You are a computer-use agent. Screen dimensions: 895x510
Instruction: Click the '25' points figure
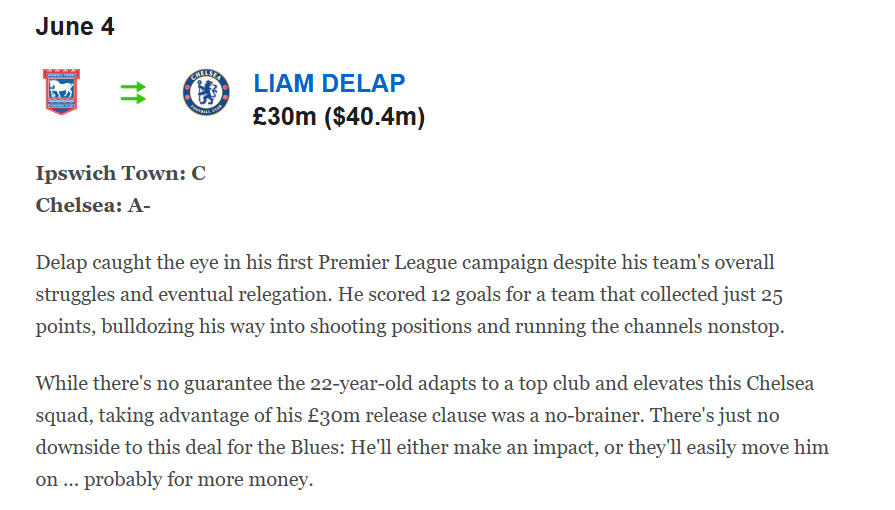tap(772, 295)
